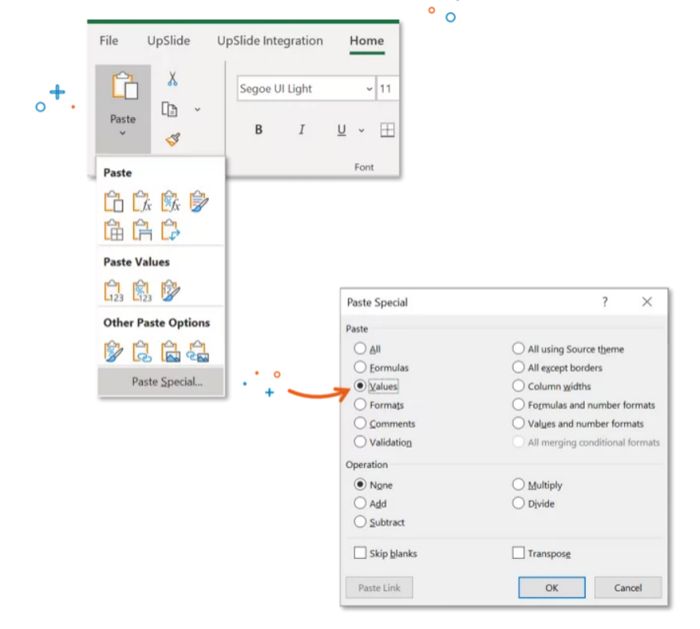Choose the No Borders paste icon
700x629 pixels.
pos(113,230)
